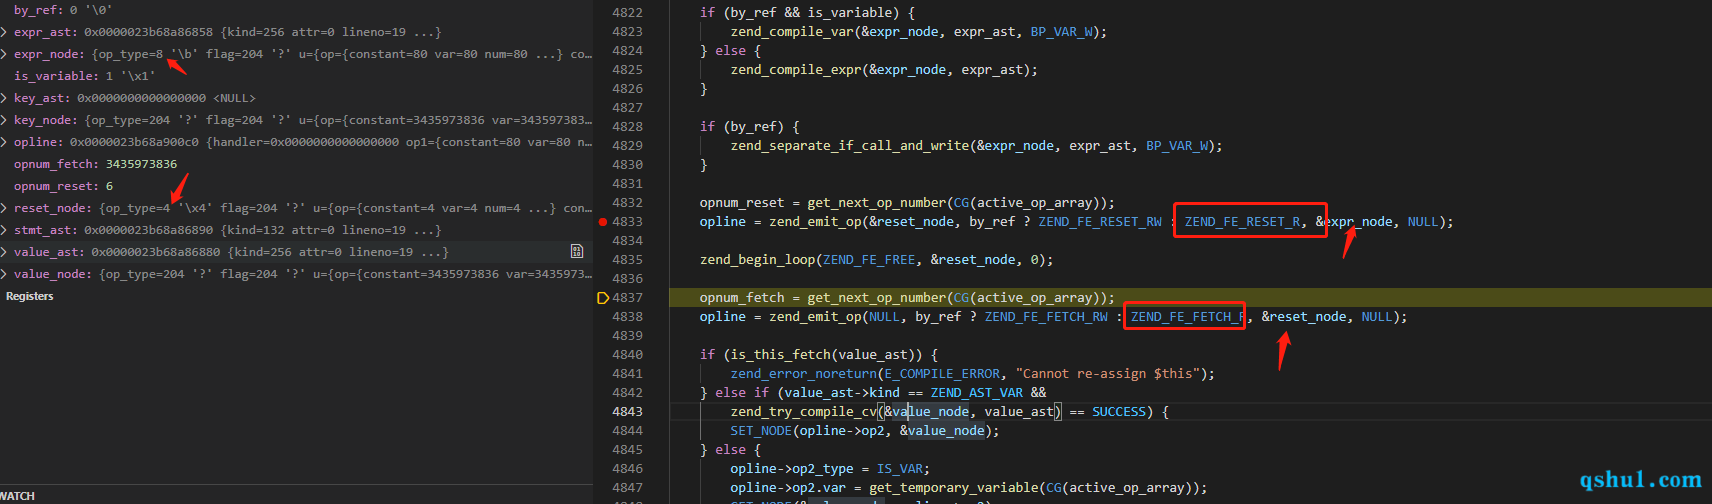Expand the key_node variable
The width and height of the screenshot is (1712, 504).
coord(5,121)
